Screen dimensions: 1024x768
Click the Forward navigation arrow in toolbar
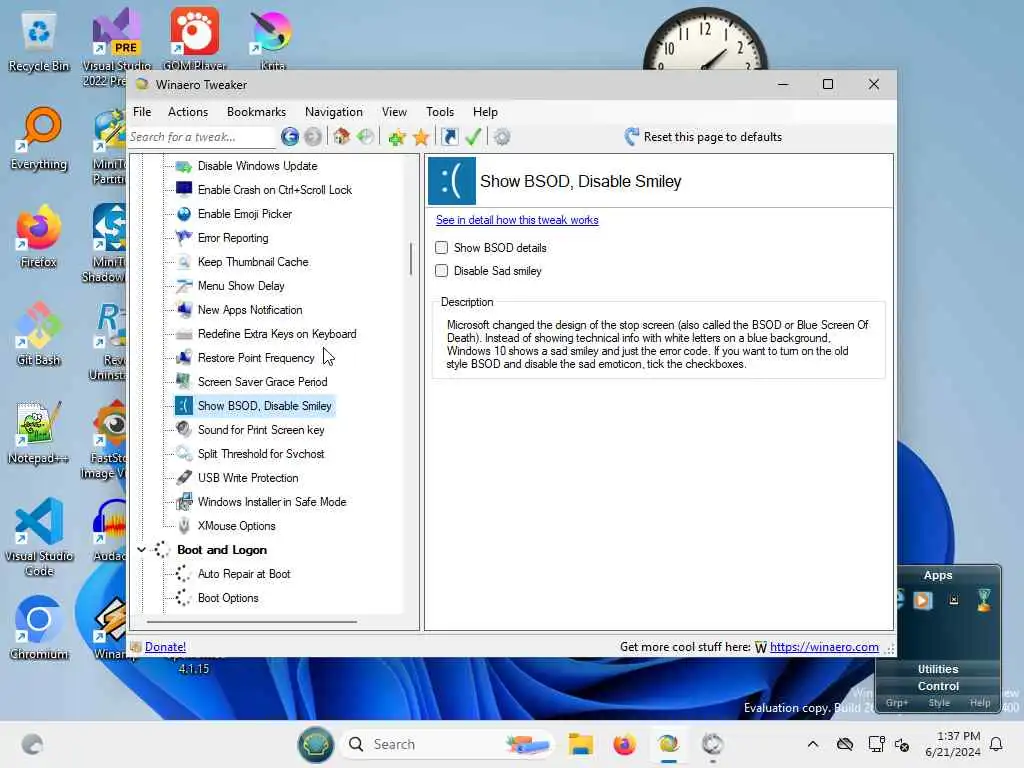[313, 136]
